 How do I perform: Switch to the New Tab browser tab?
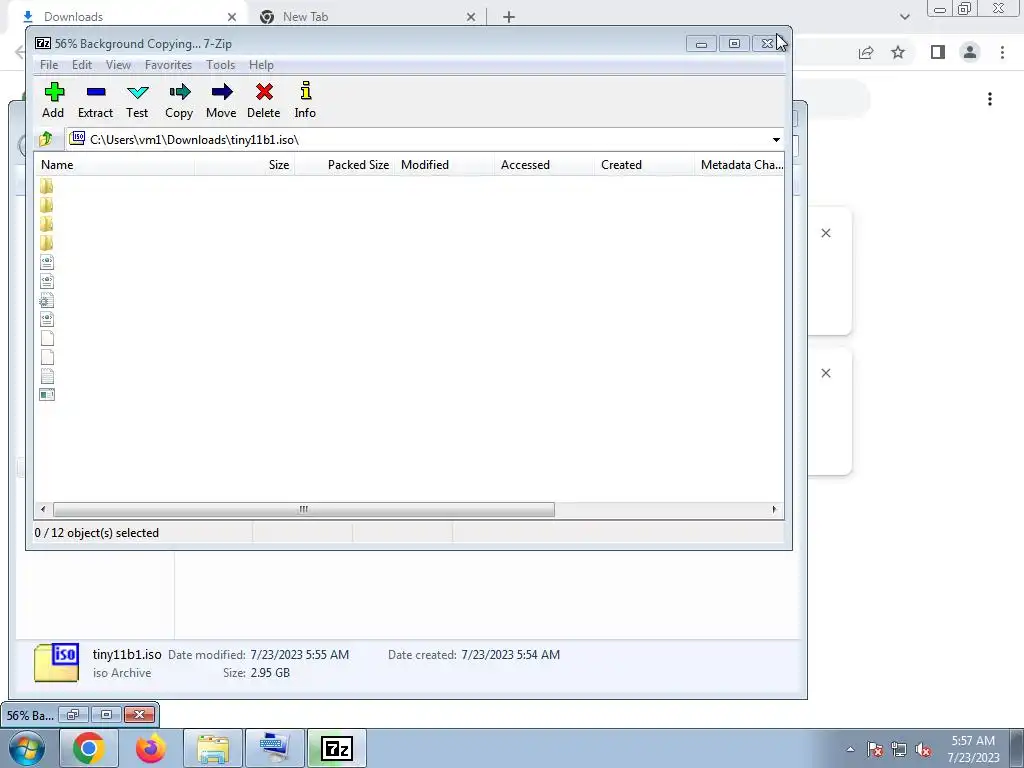tap(362, 17)
